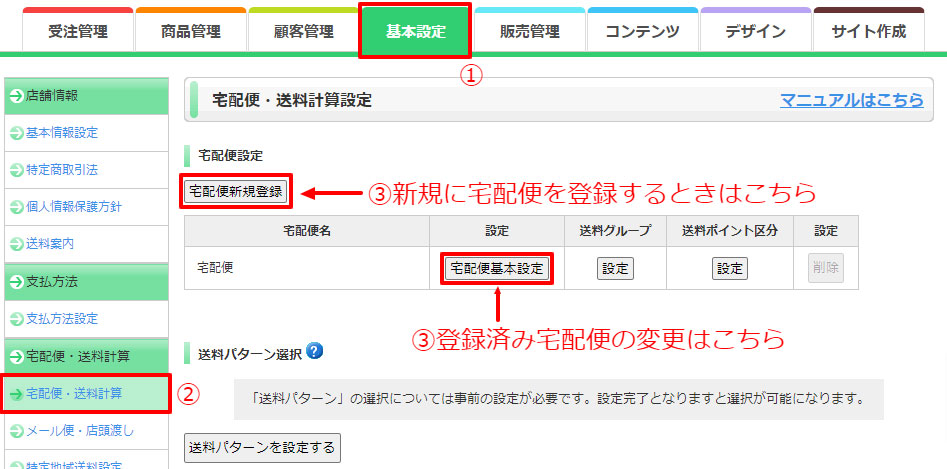
Task: Open help icon next to 送料パターン選択
Action: pos(315,351)
